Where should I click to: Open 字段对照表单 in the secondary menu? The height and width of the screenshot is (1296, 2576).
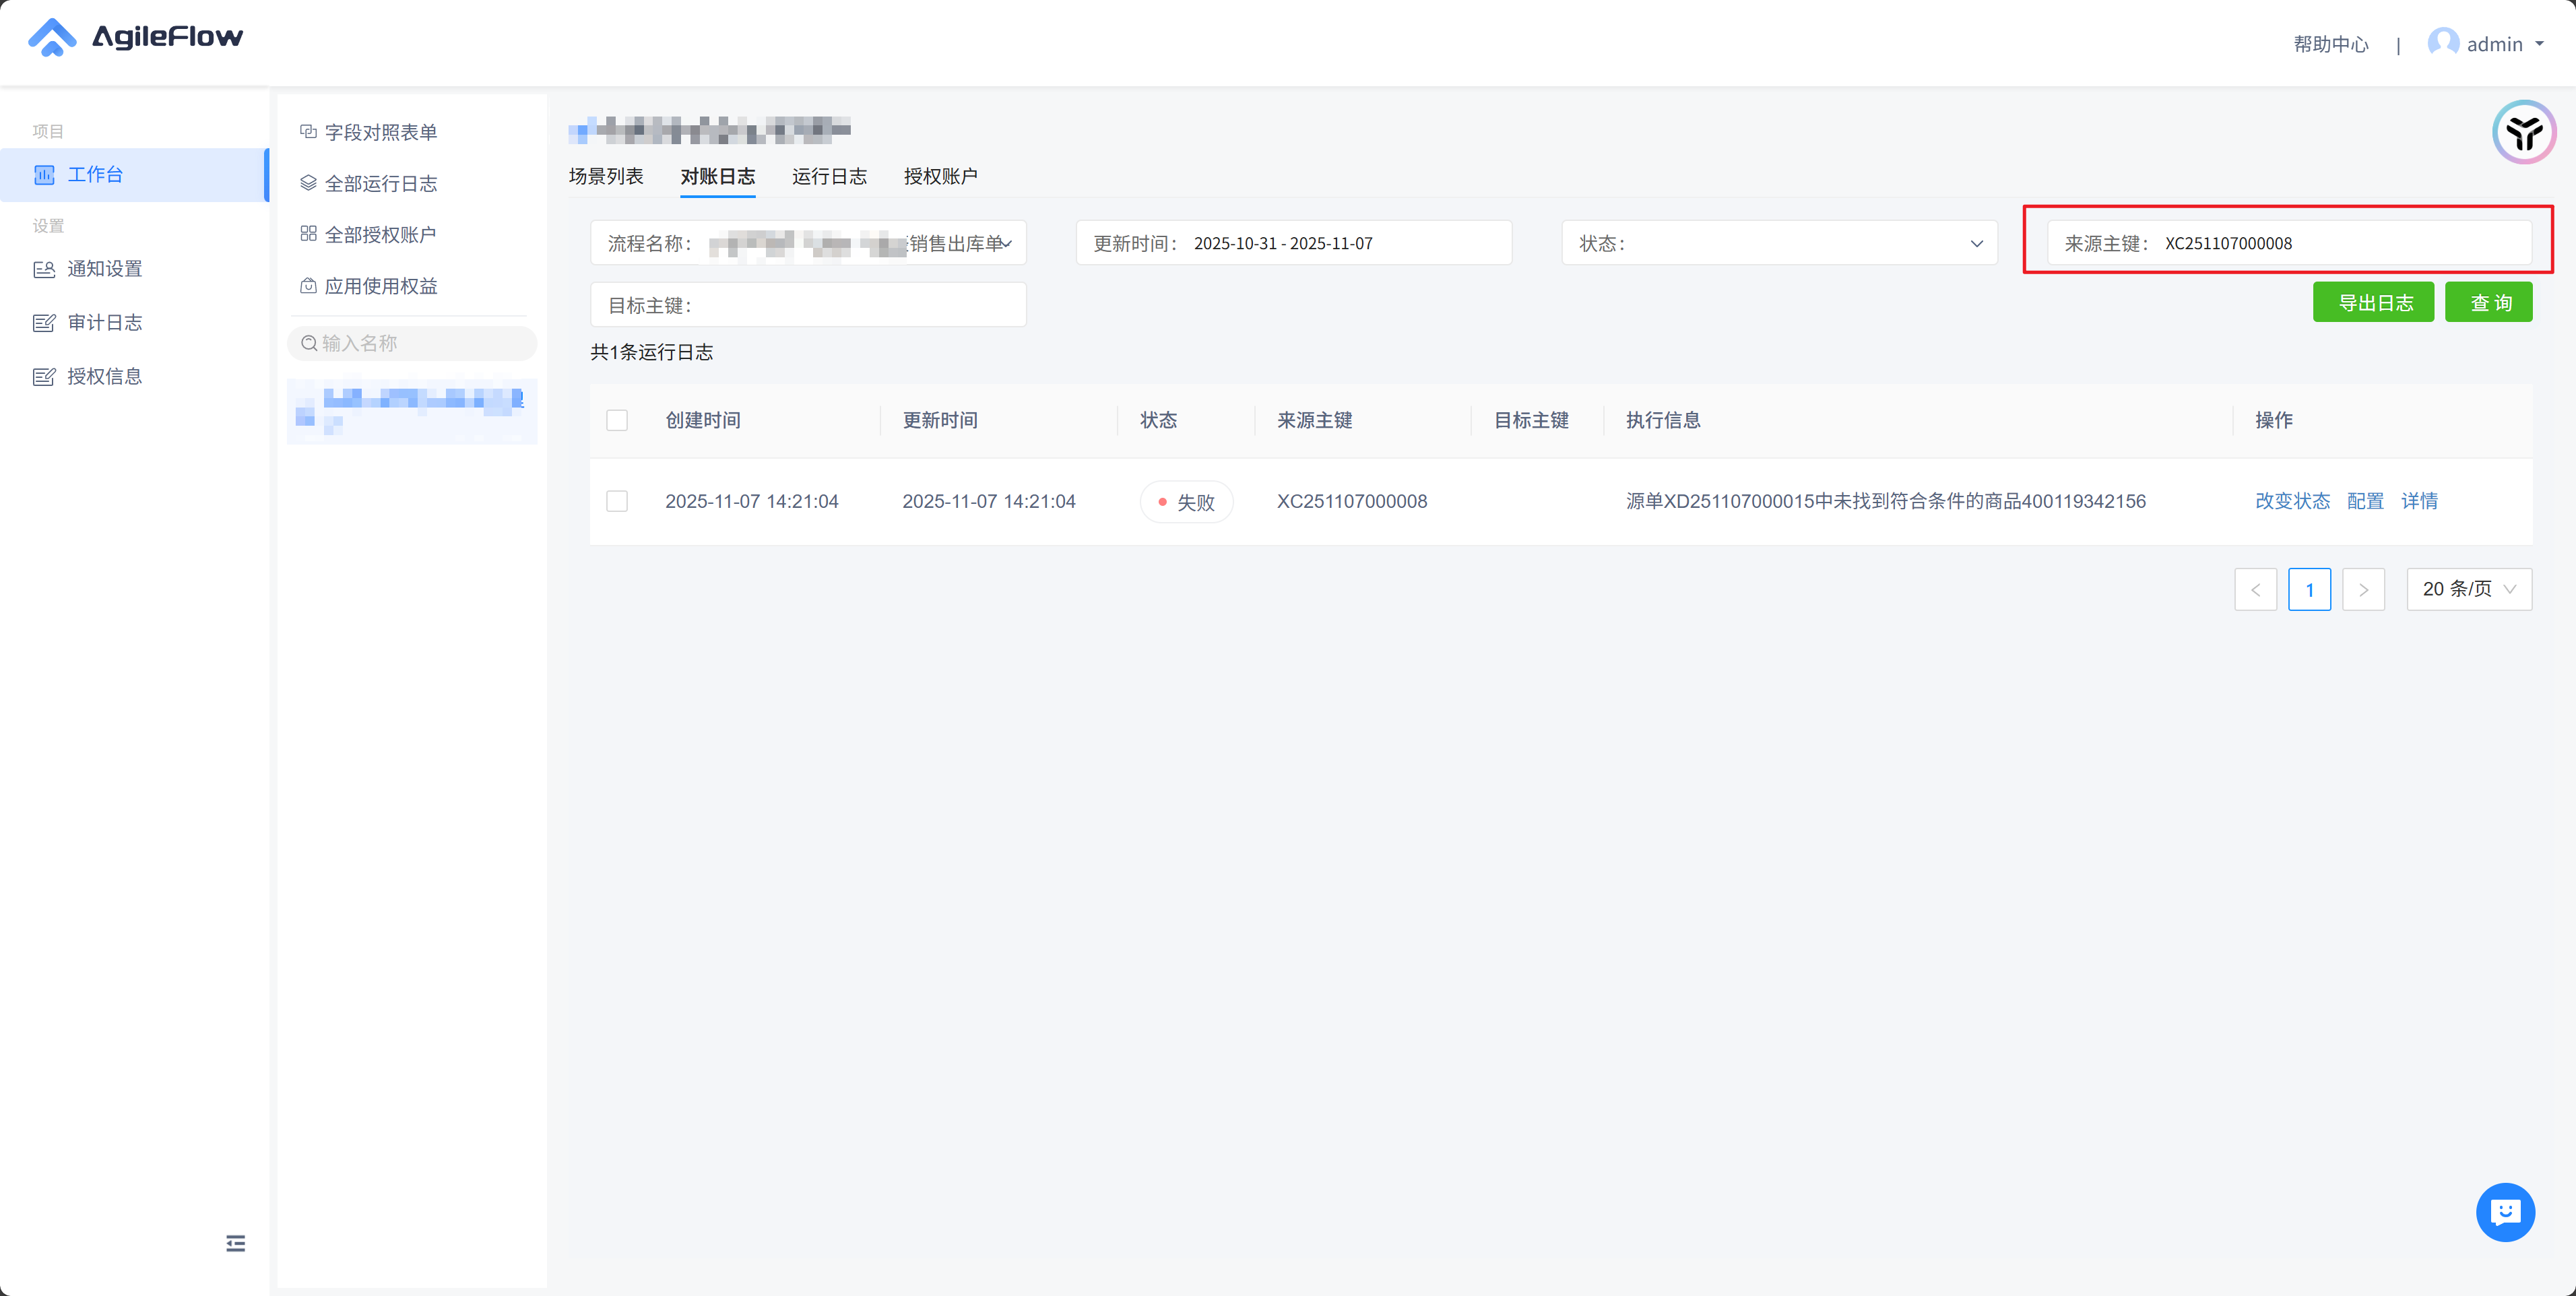[380, 132]
